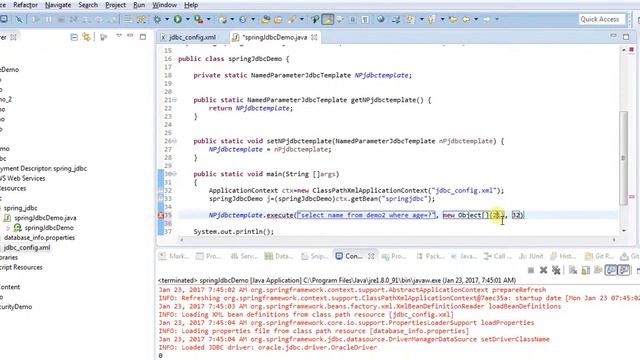Open dropdown next to Next Annotation icon
Screen dimensions: 640x360
(x=421, y=19)
